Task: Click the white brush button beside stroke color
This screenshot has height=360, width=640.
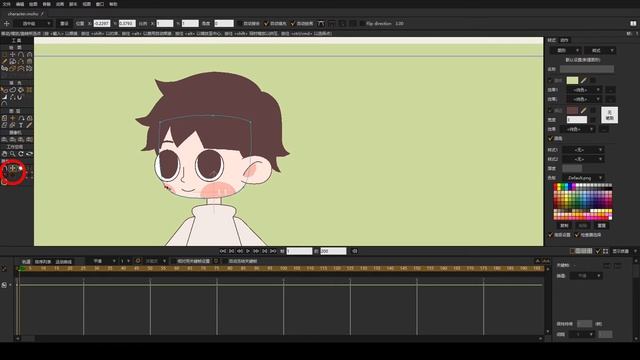Action: click(x=609, y=115)
